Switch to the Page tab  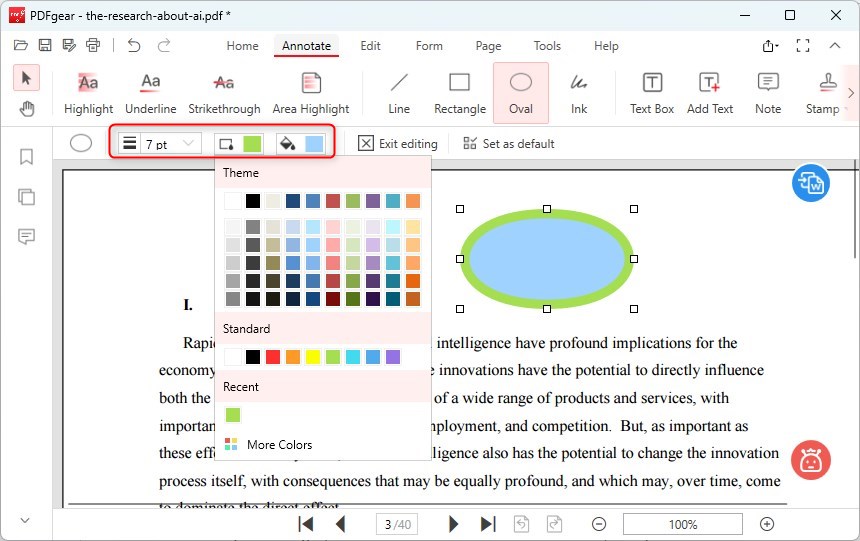point(488,46)
